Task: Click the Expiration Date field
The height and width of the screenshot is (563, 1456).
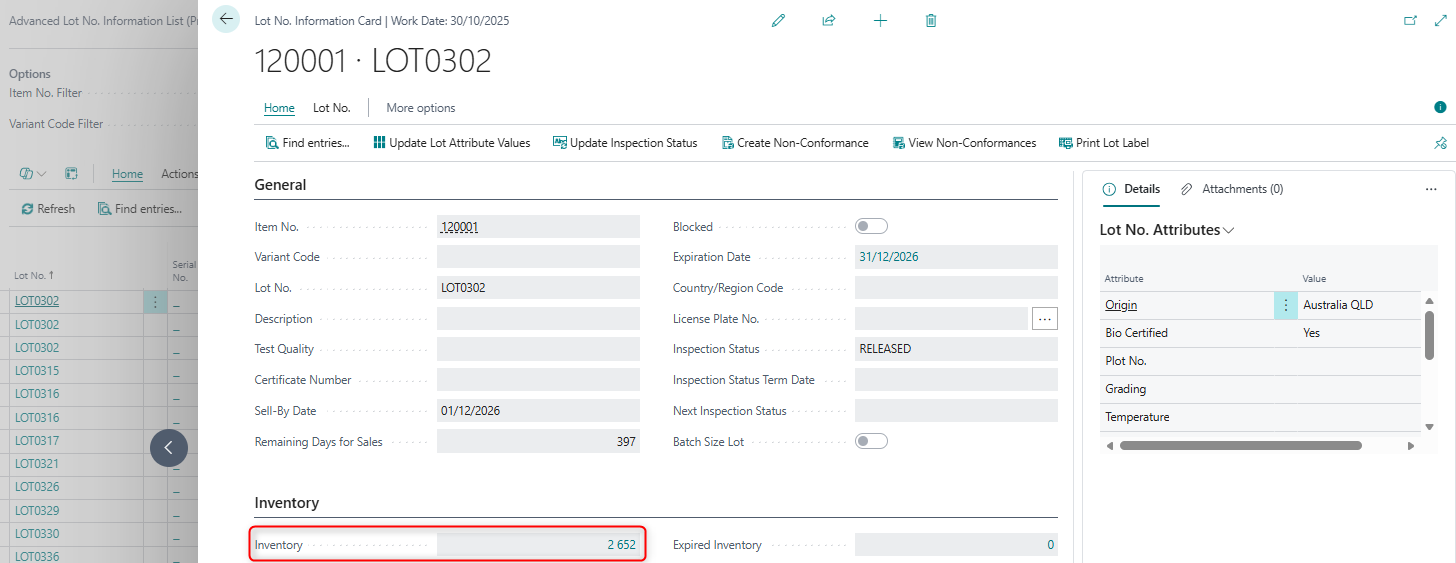Action: click(955, 257)
